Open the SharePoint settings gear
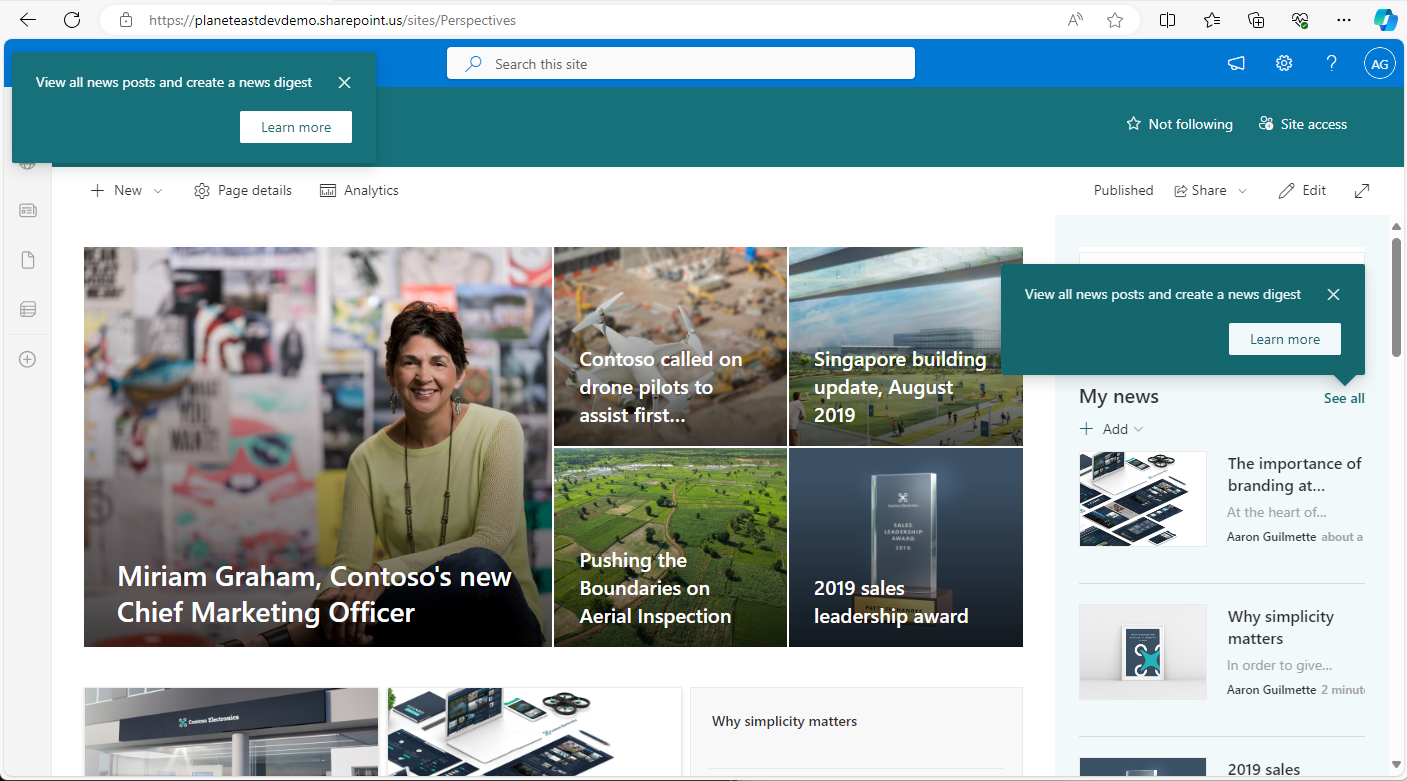 (1283, 63)
